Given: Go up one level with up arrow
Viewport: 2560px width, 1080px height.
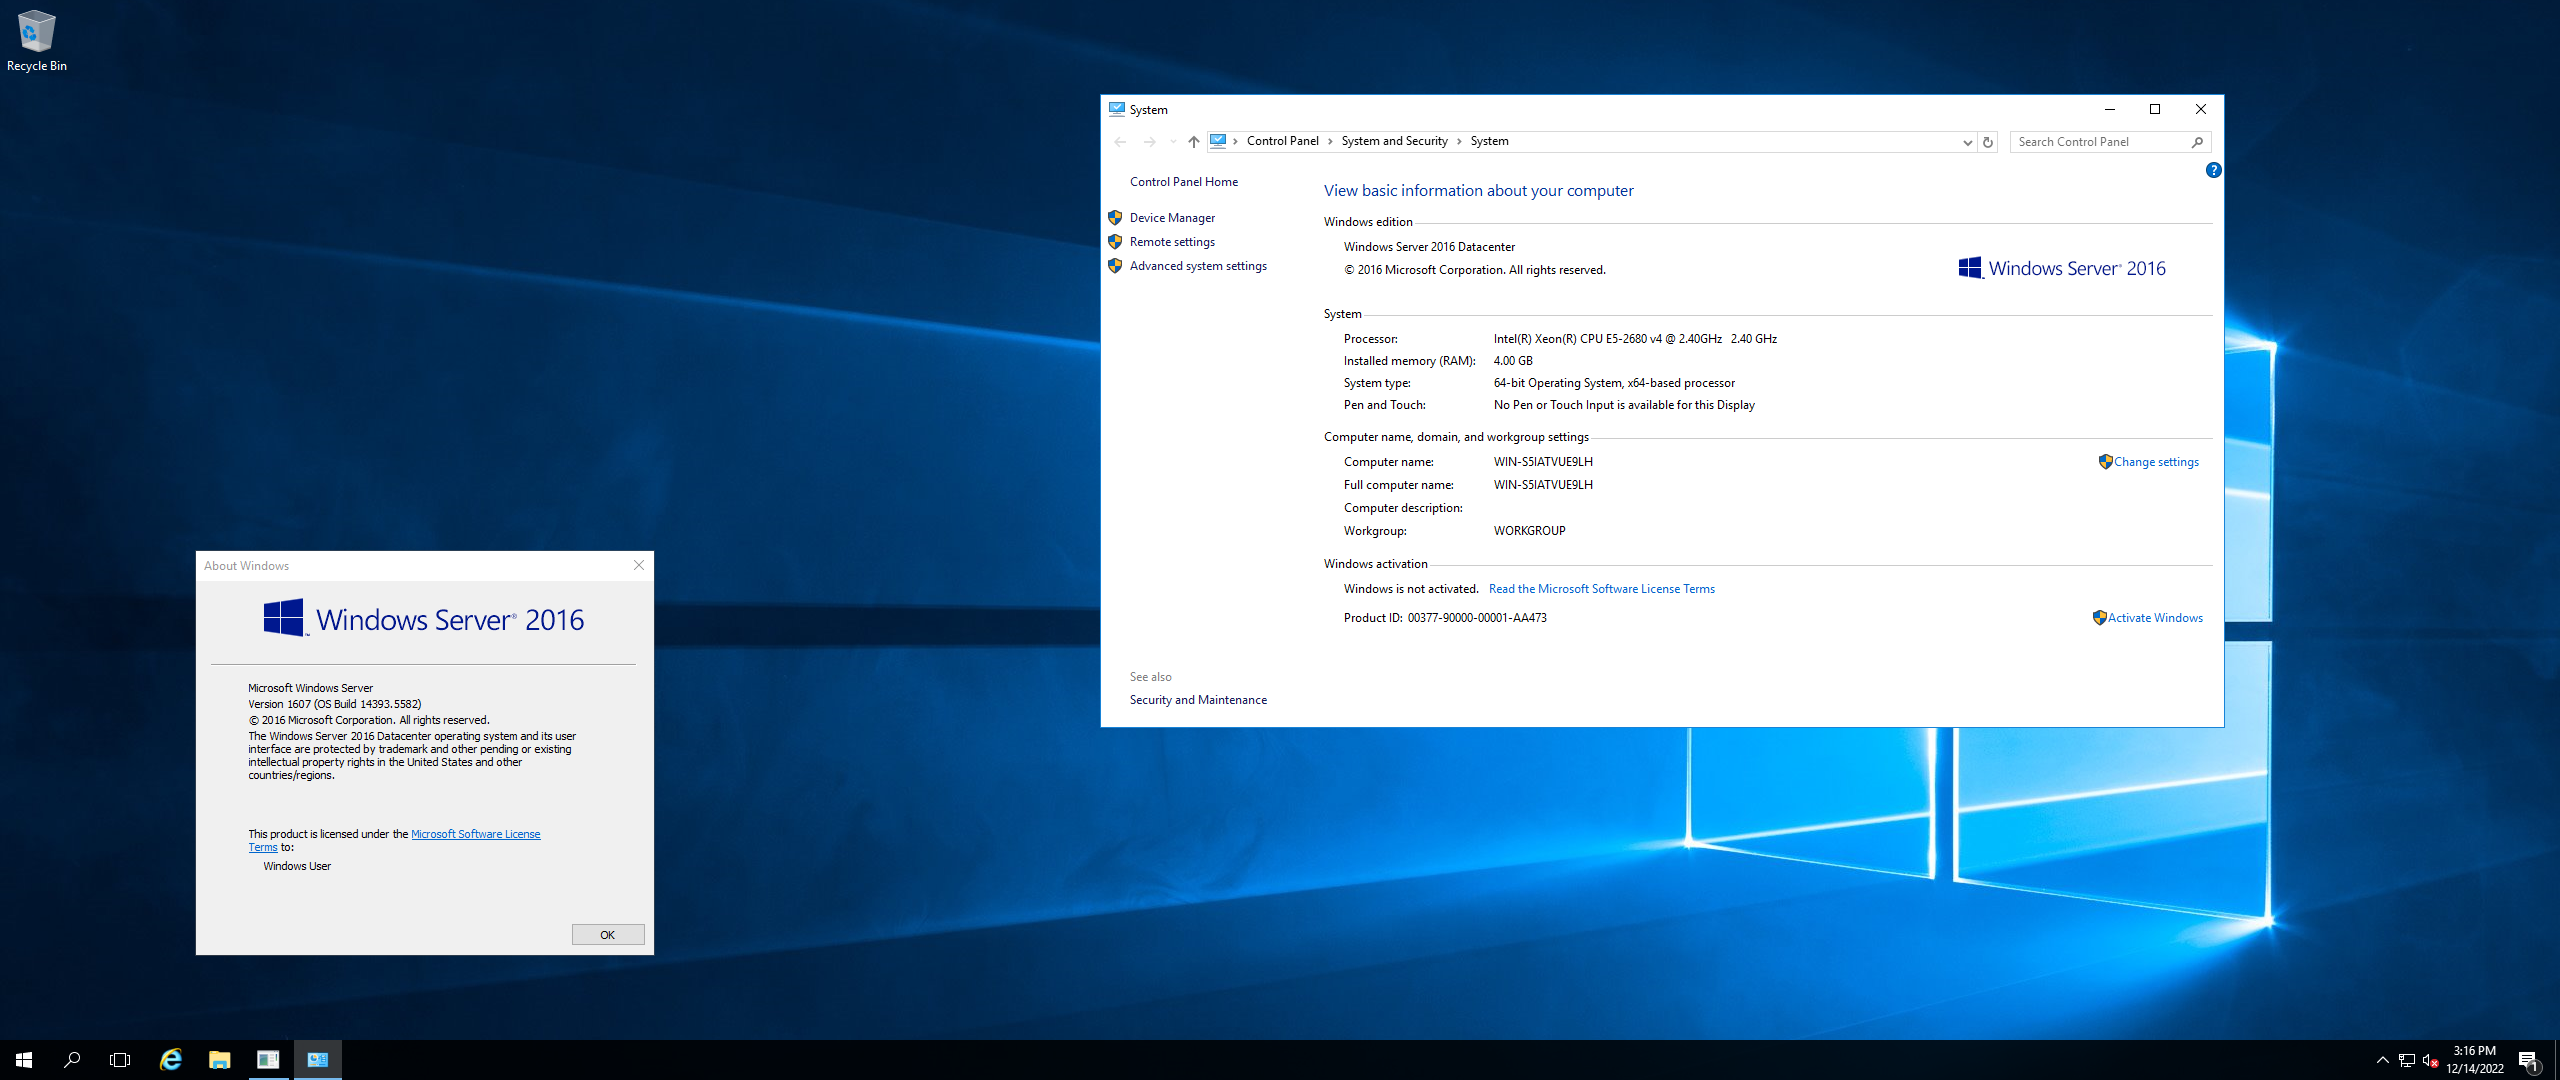Looking at the screenshot, I should coord(1193,142).
